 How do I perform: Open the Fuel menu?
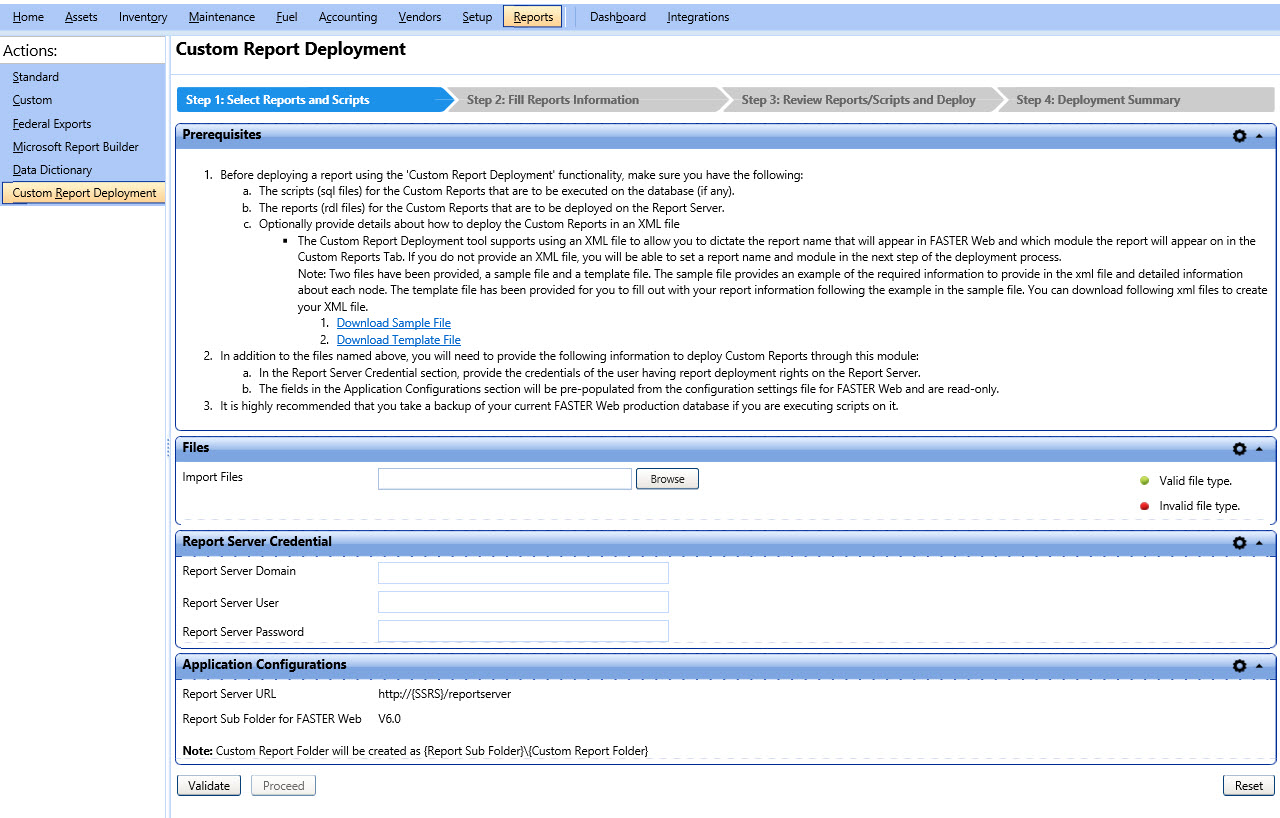click(287, 17)
